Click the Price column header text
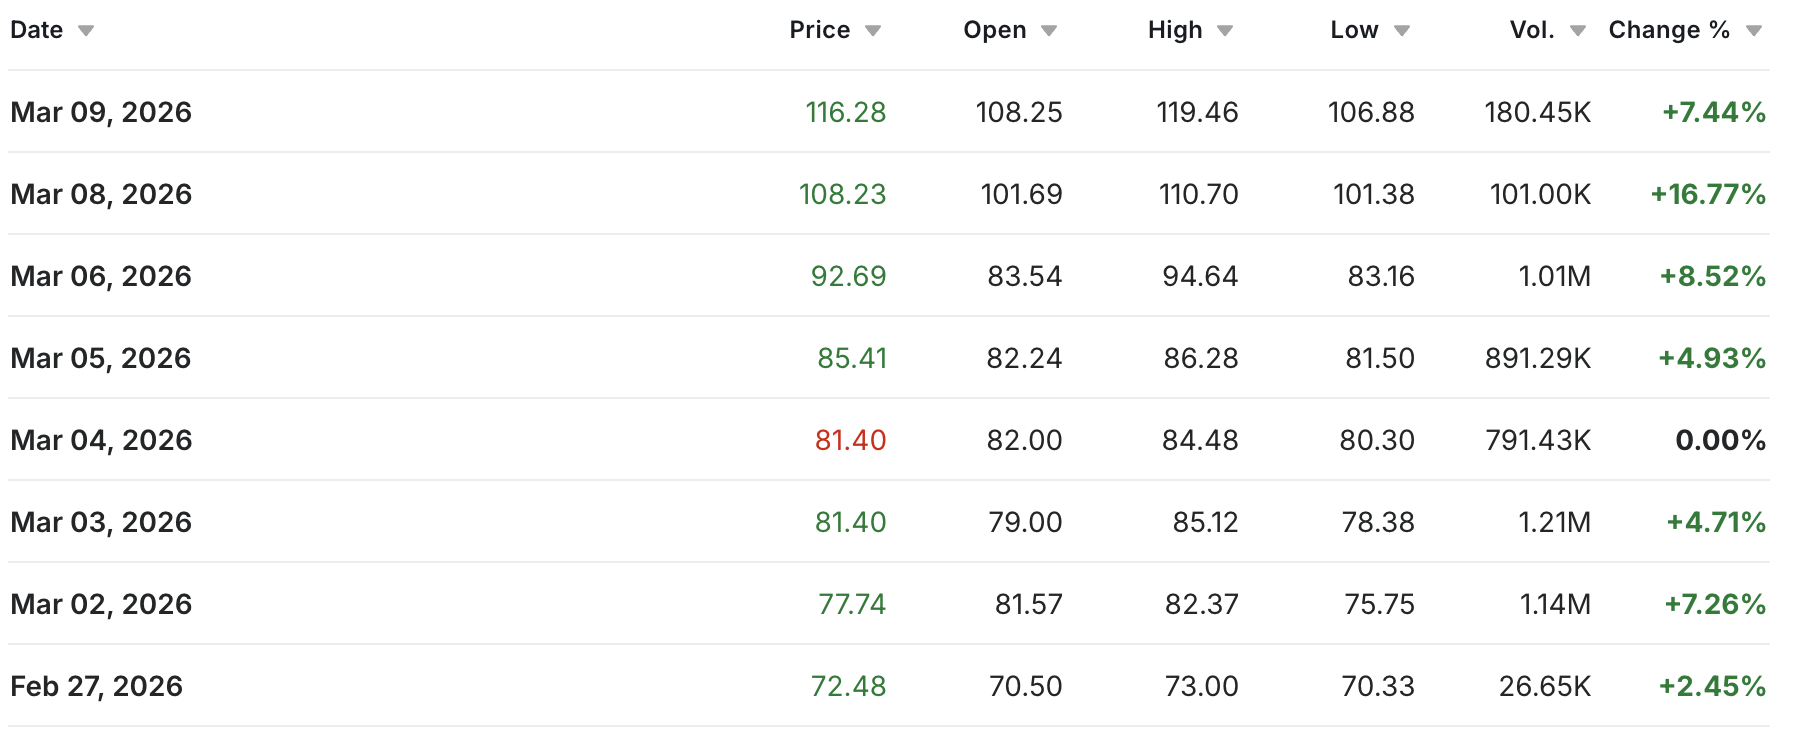The image size is (1812, 732). (819, 30)
